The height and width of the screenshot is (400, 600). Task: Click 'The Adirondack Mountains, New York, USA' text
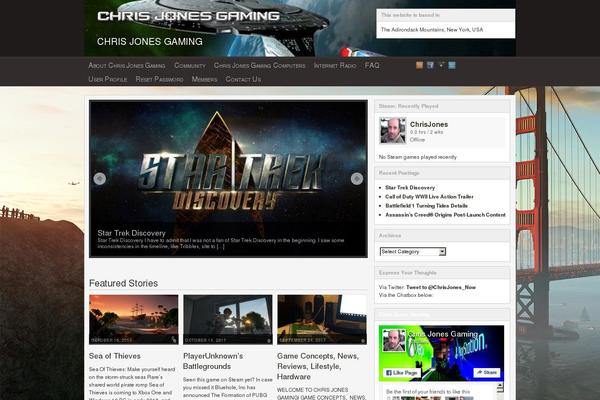(x=432, y=29)
